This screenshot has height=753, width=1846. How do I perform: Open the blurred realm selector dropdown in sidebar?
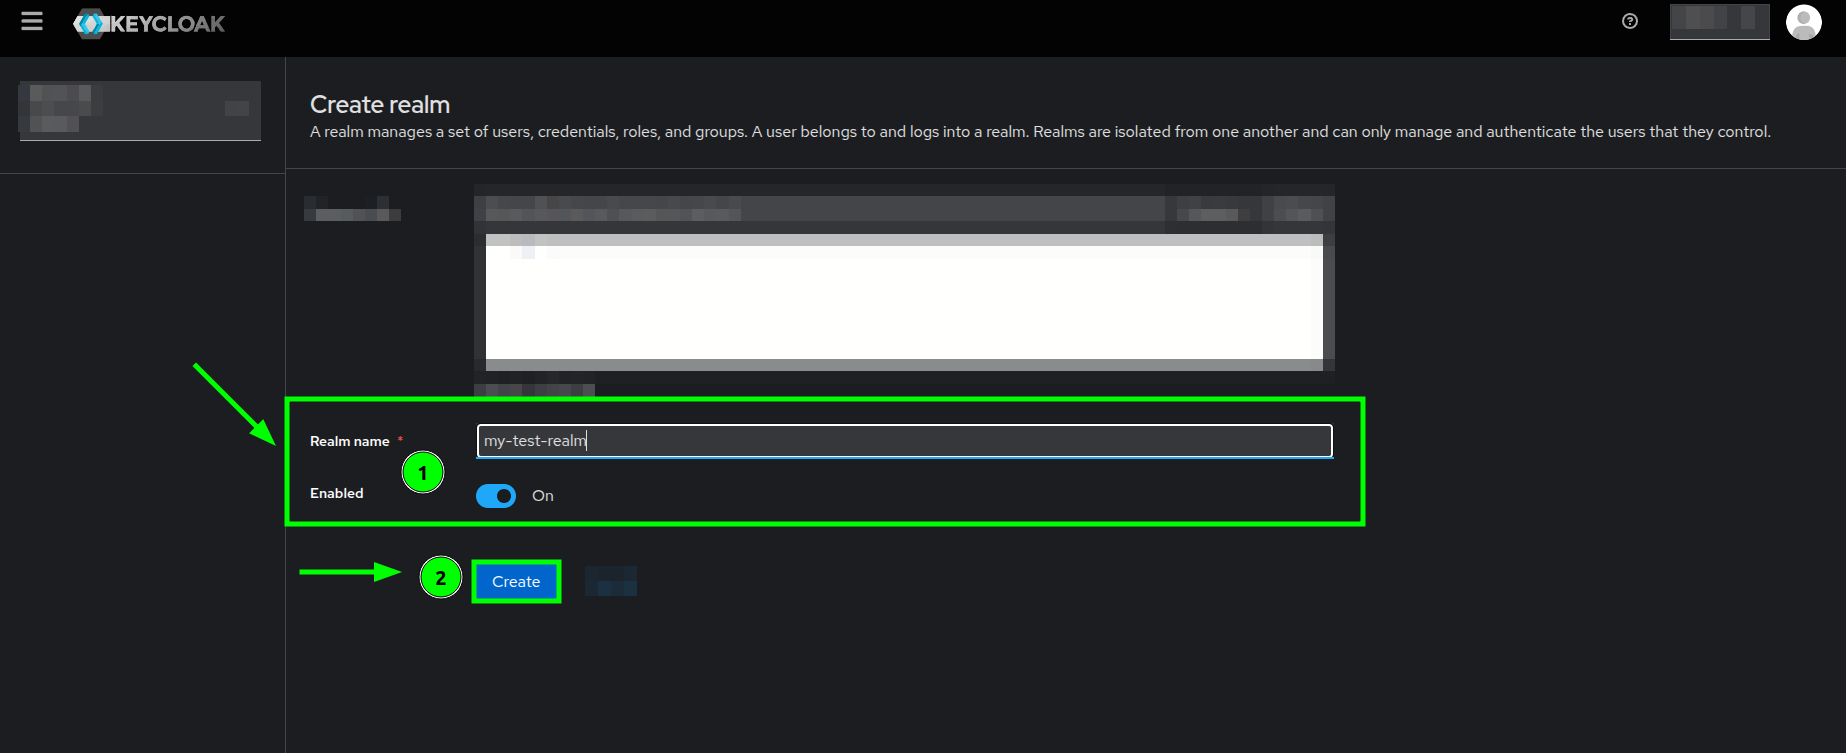(140, 110)
